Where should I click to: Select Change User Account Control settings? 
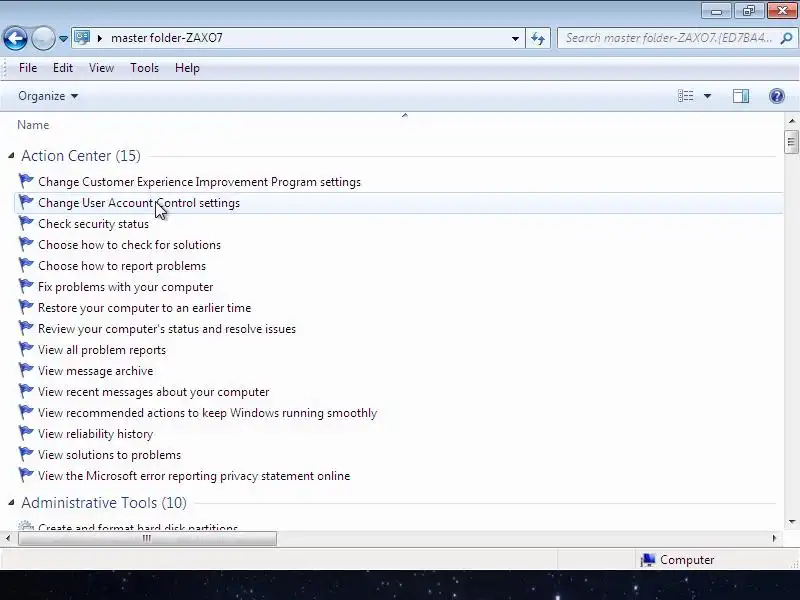[x=139, y=203]
